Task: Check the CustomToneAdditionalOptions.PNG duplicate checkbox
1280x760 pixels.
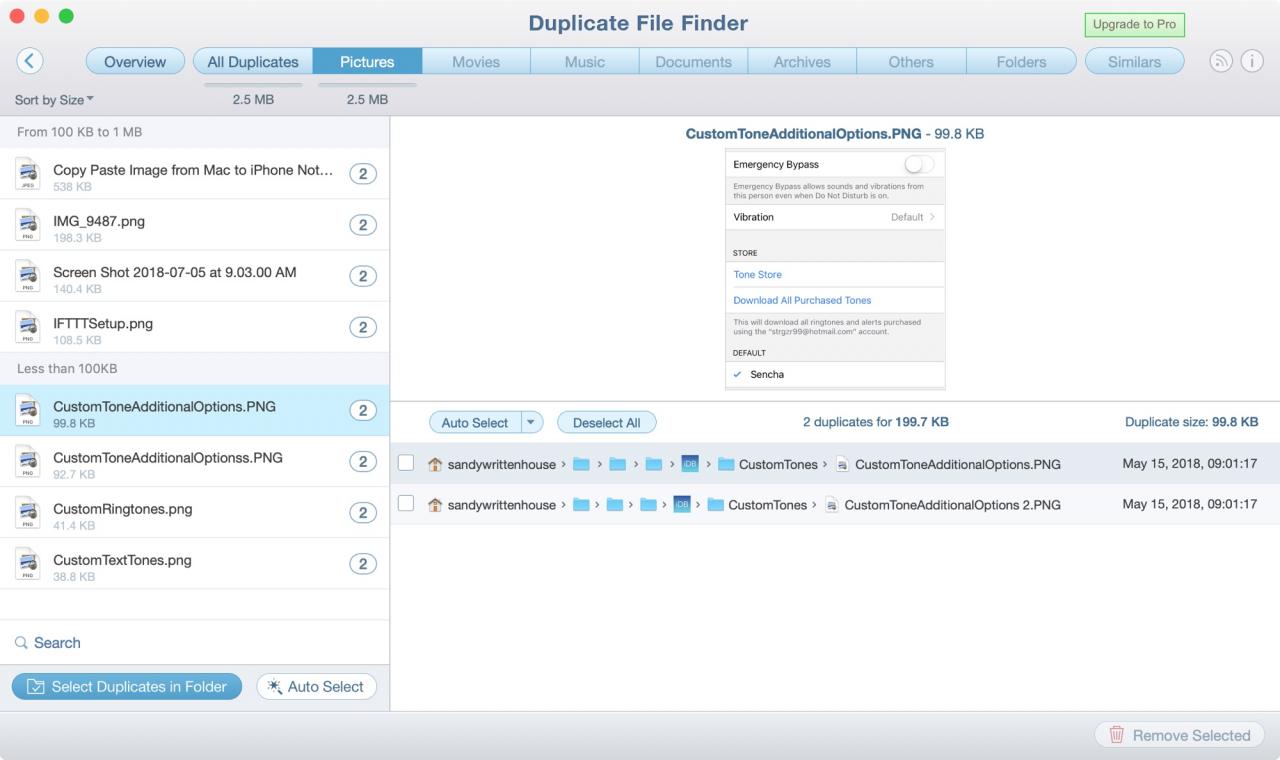Action: click(x=406, y=463)
